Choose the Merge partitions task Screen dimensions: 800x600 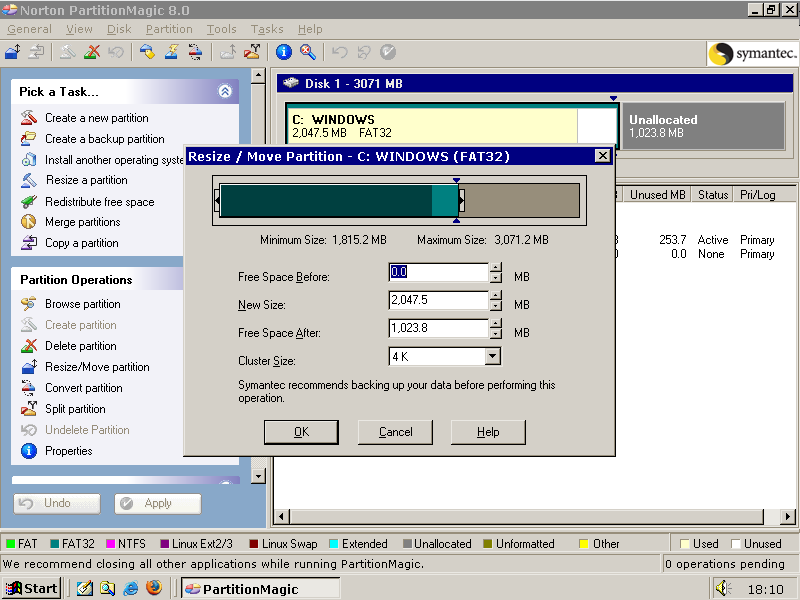[x=71, y=222]
